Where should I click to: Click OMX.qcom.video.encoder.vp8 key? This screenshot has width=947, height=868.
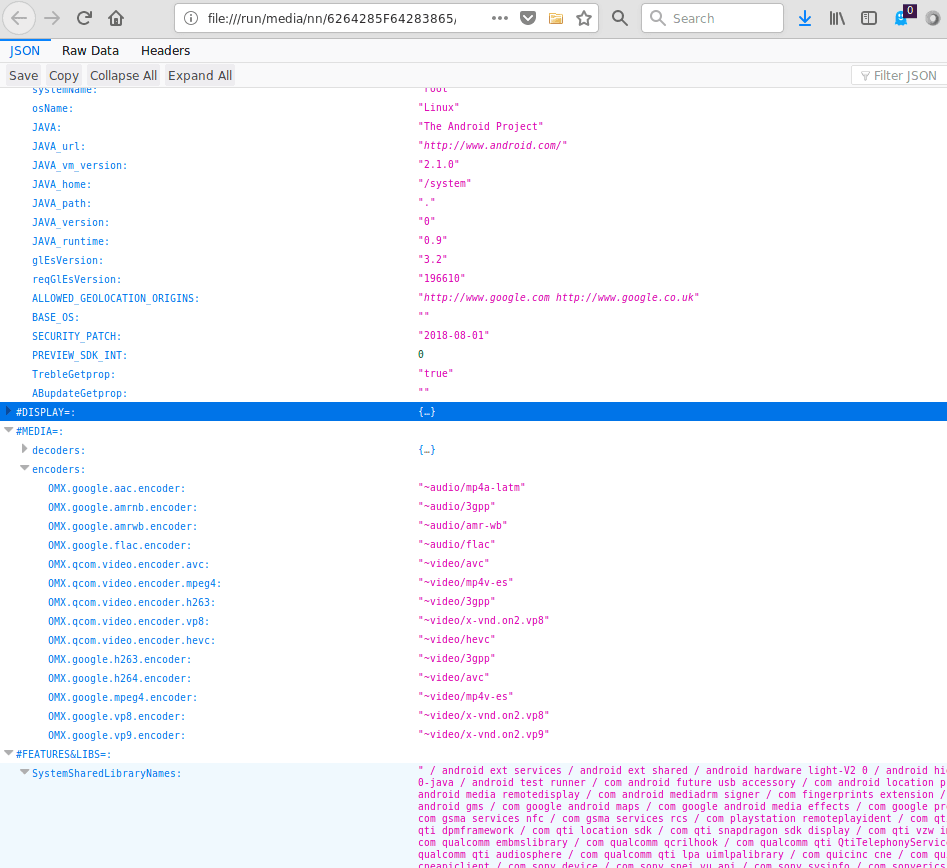pyautogui.click(x=129, y=622)
